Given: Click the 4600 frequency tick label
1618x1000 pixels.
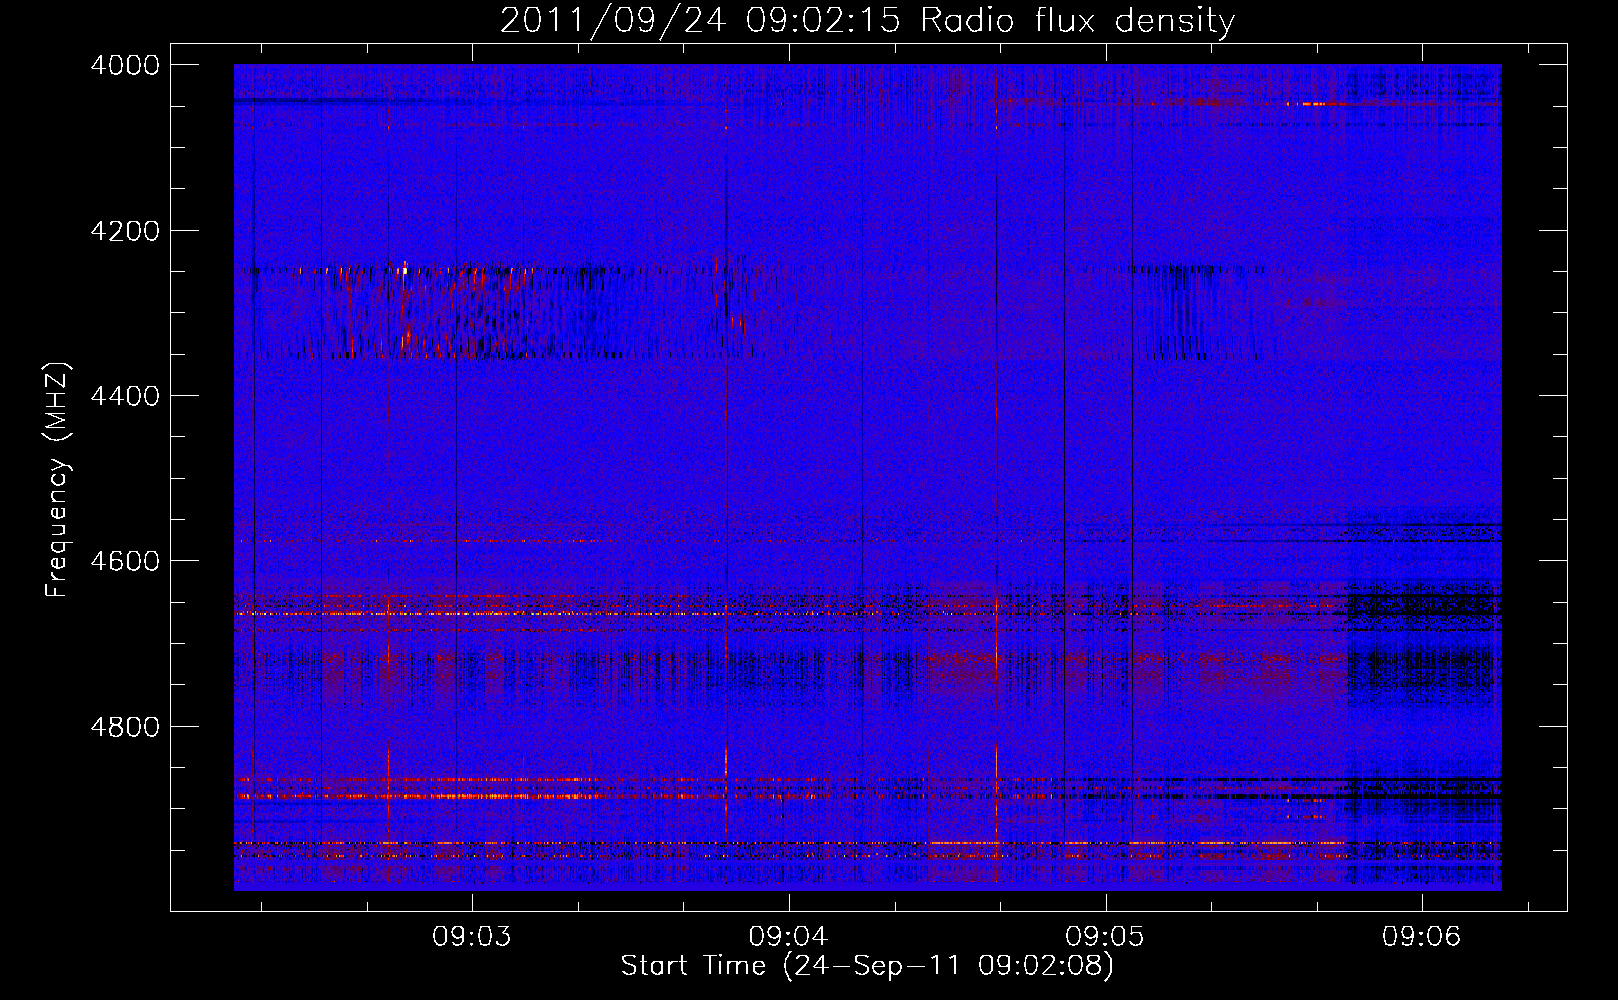Looking at the screenshot, I should [x=125, y=561].
